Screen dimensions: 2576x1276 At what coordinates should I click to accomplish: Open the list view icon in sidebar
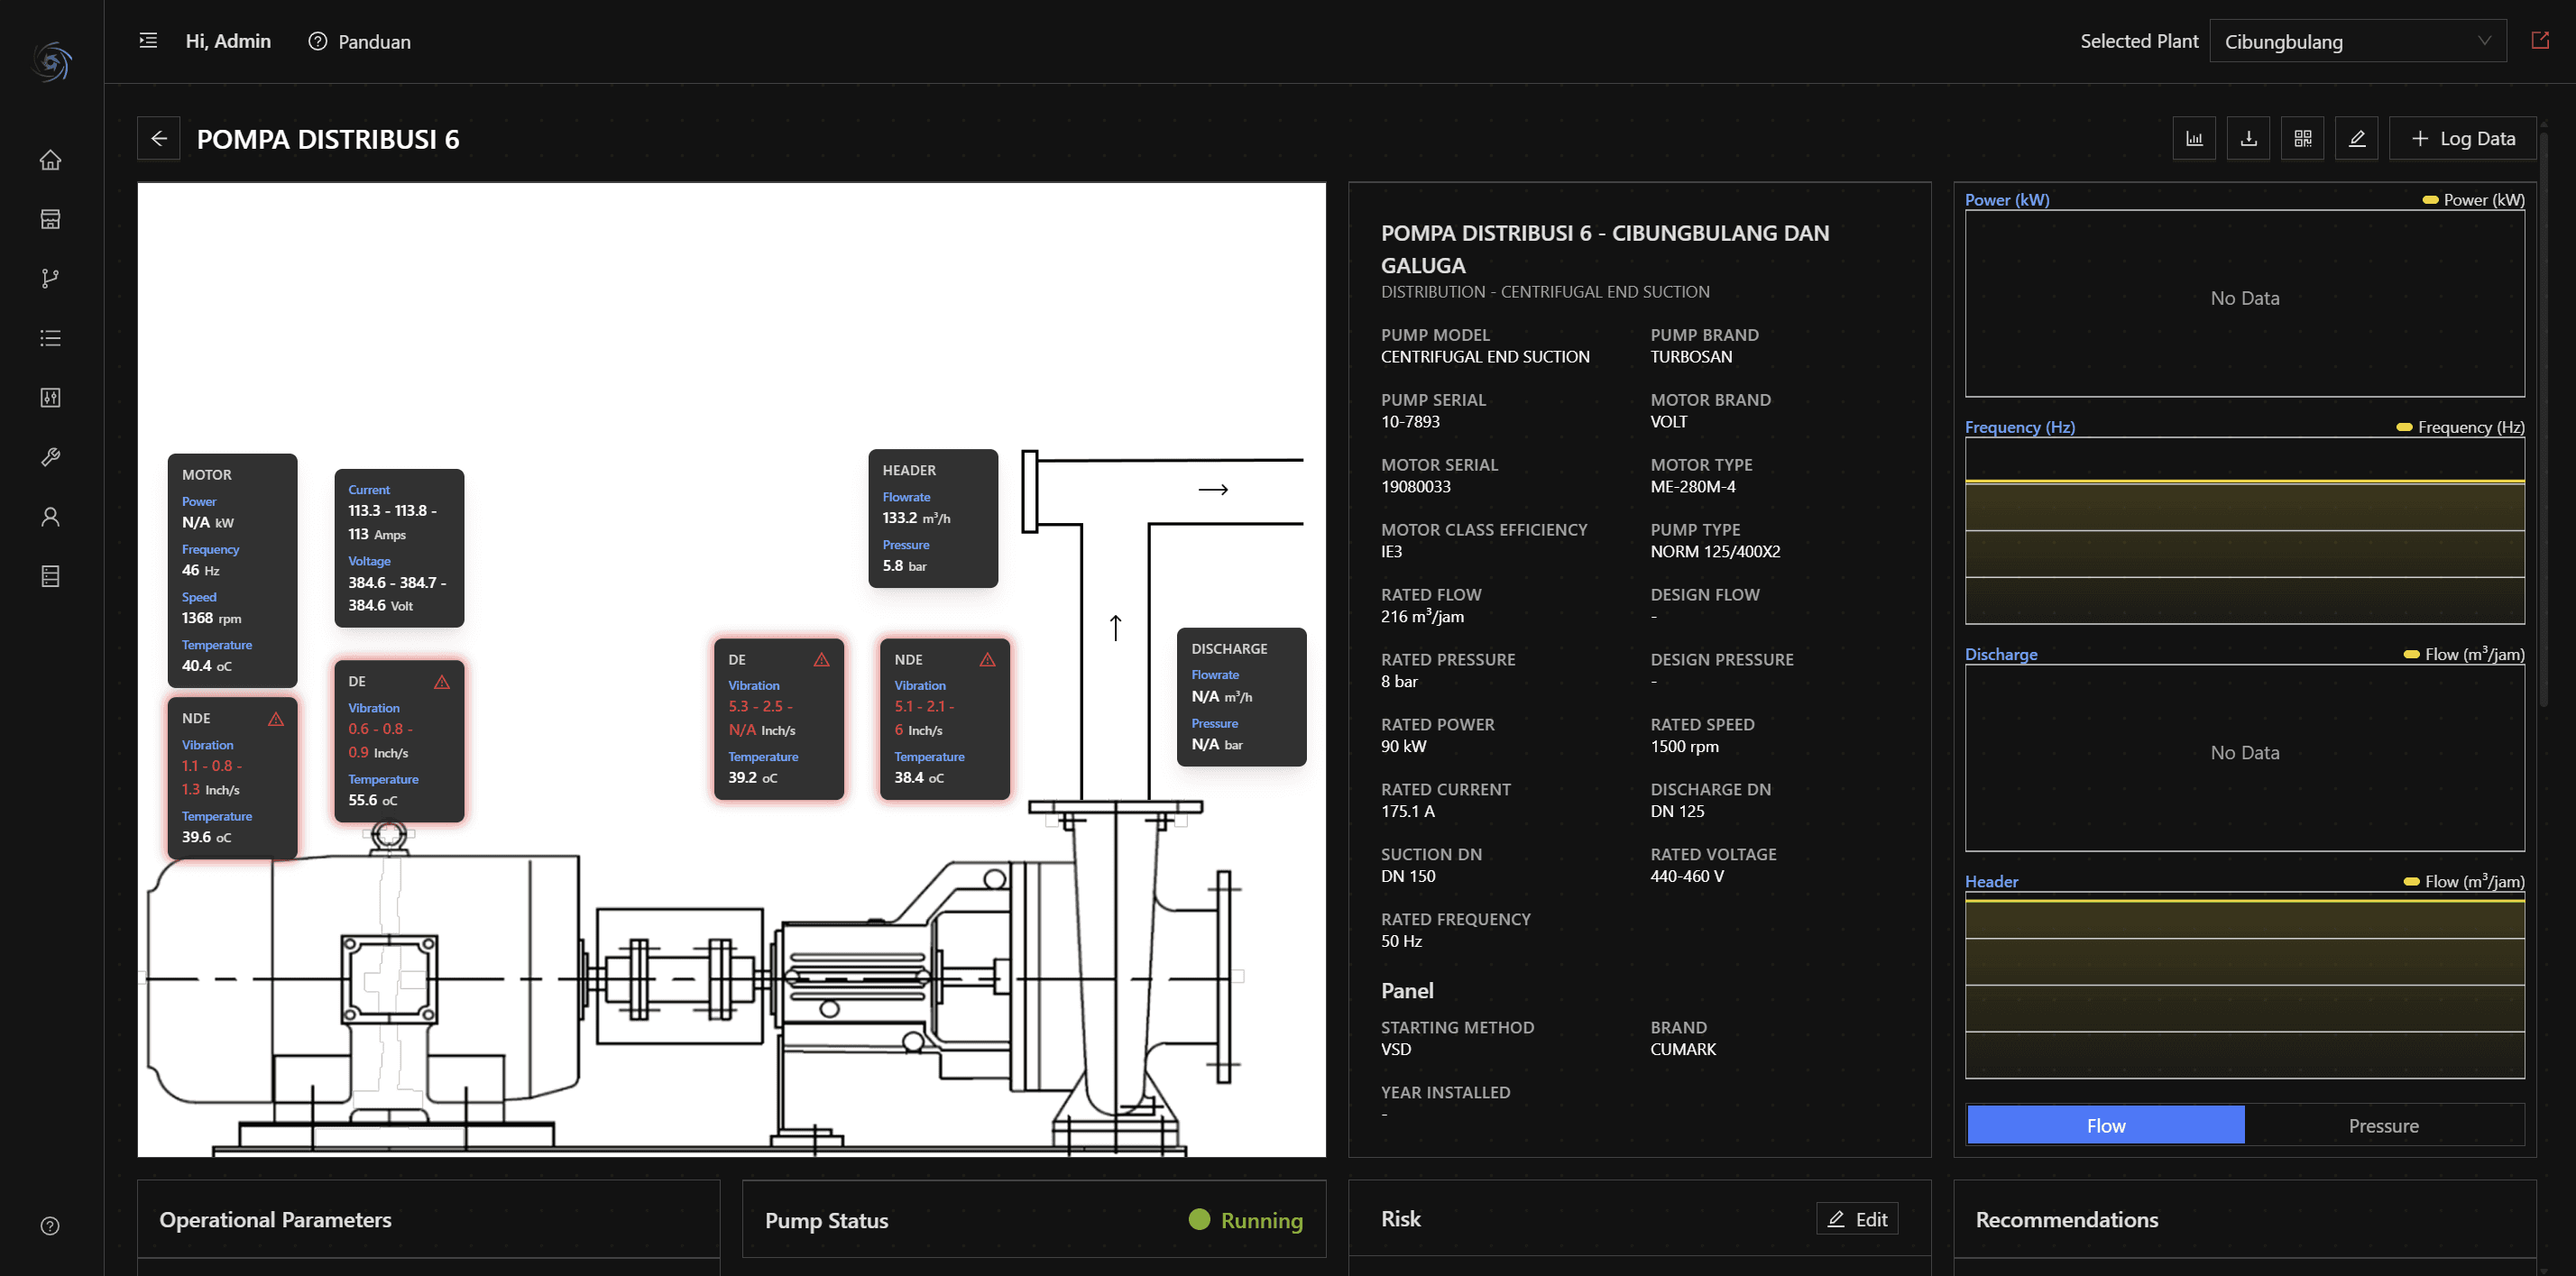[50, 338]
